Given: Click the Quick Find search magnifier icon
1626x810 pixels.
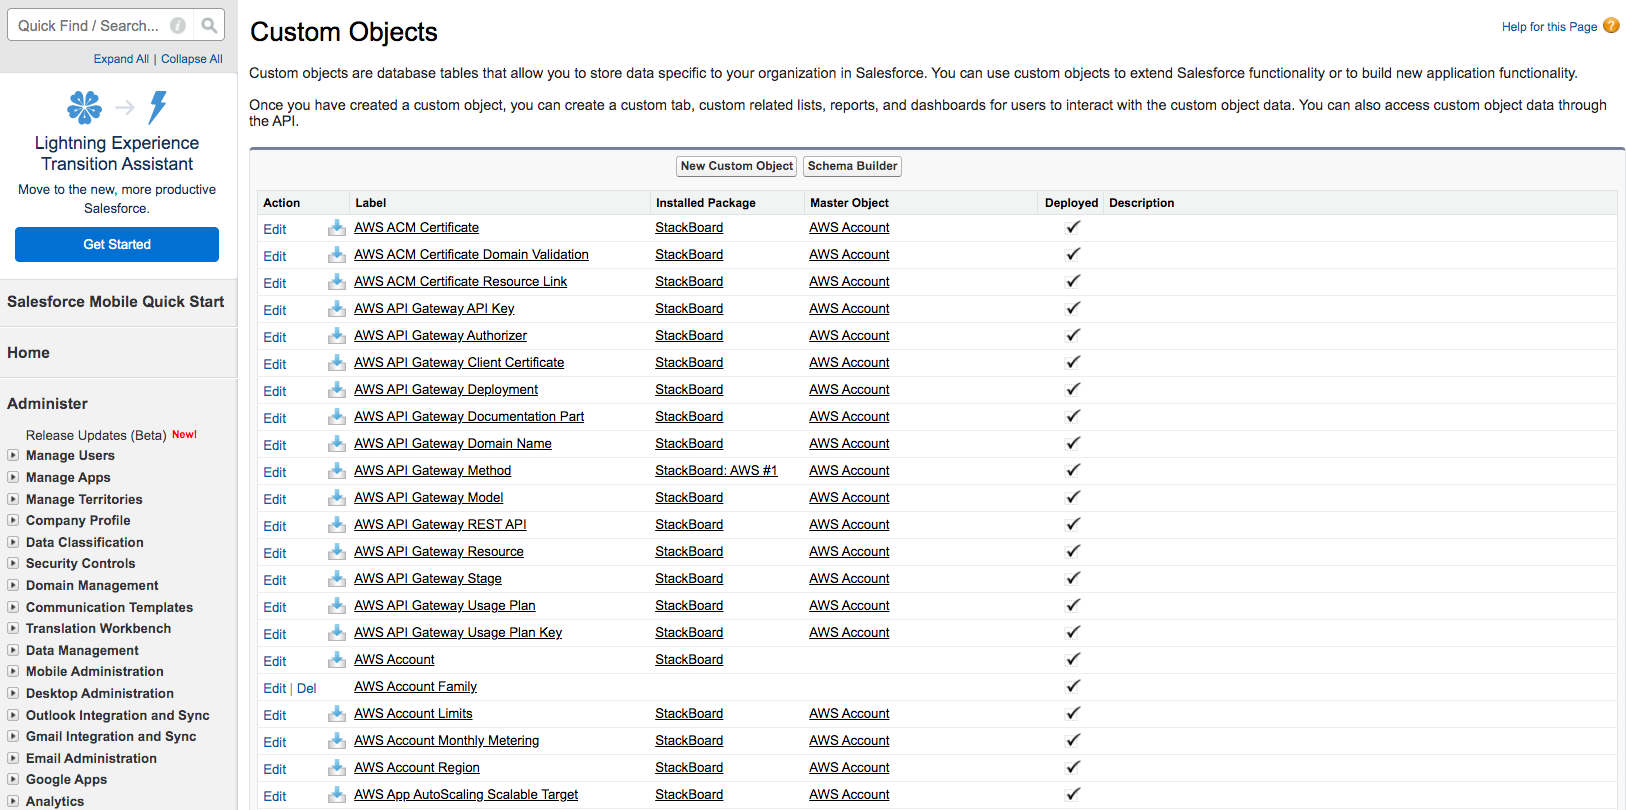Looking at the screenshot, I should tap(208, 26).
